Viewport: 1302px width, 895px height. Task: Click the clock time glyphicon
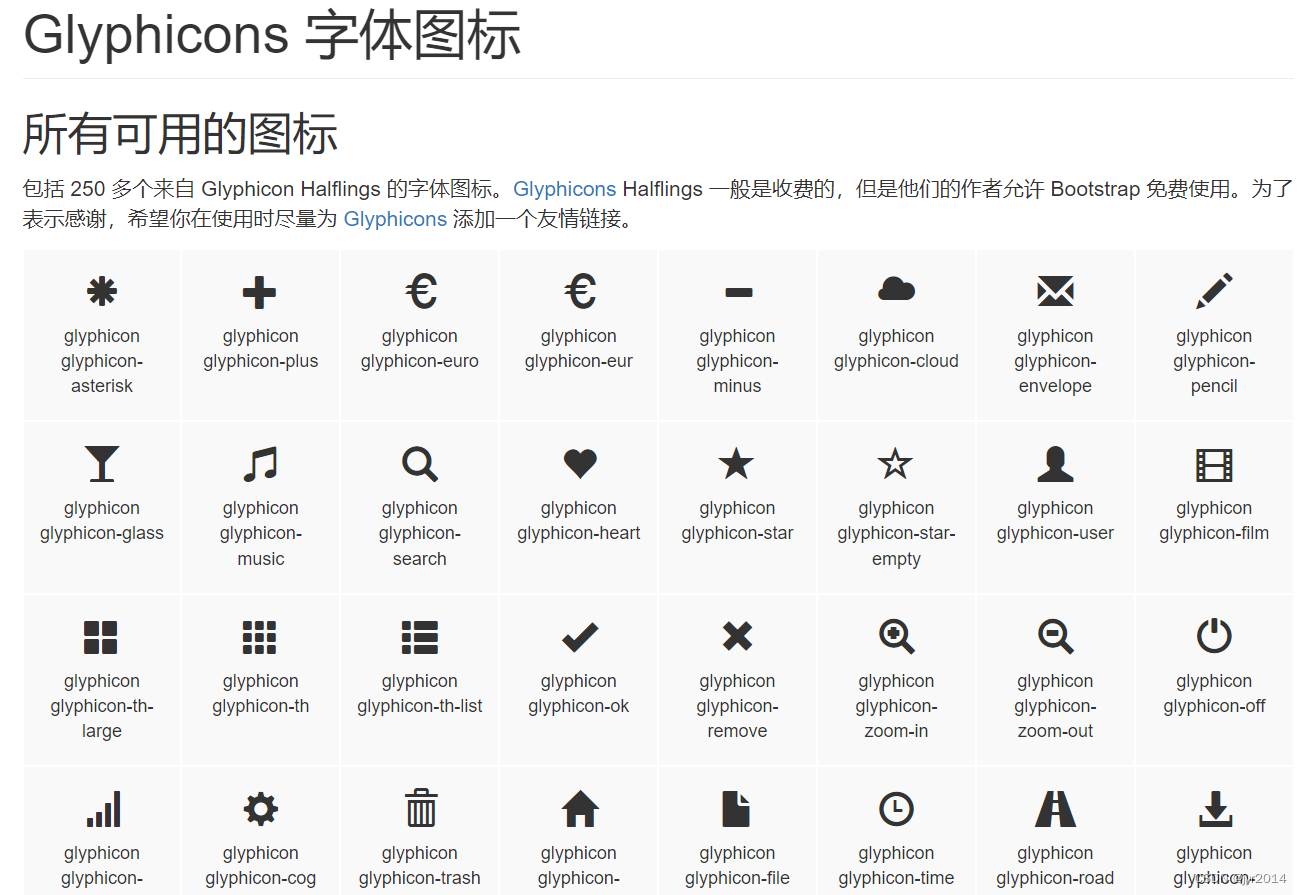pyautogui.click(x=896, y=809)
